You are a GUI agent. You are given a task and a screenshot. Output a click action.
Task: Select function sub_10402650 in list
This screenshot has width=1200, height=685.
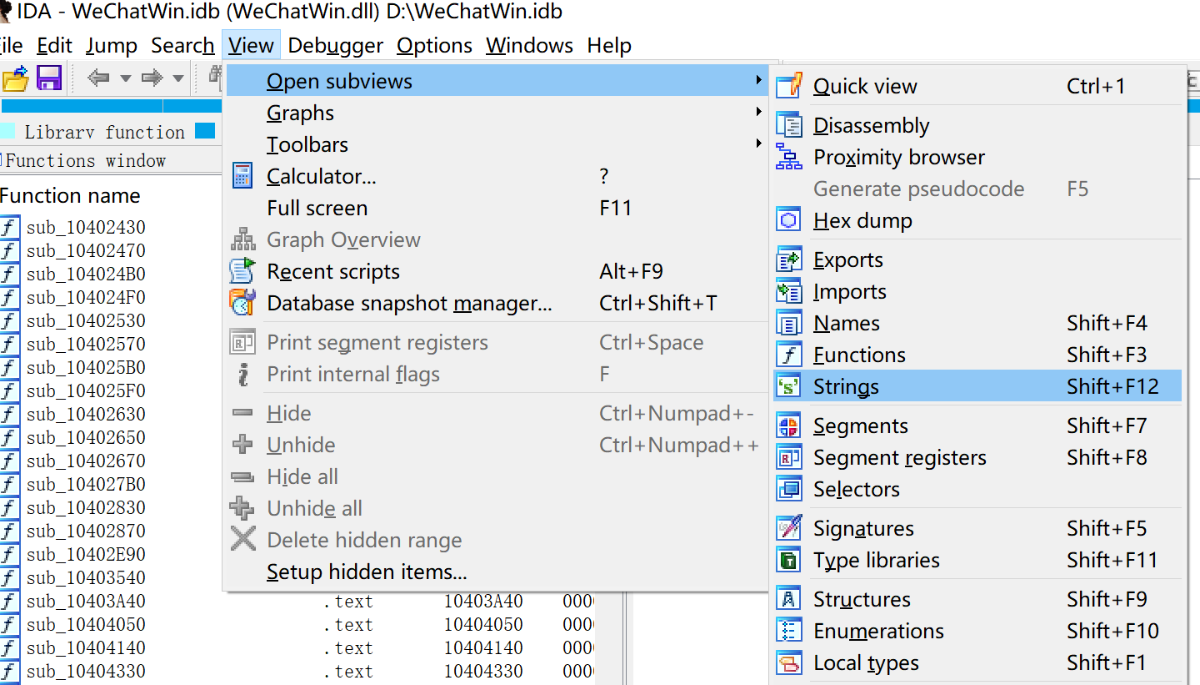coord(86,438)
